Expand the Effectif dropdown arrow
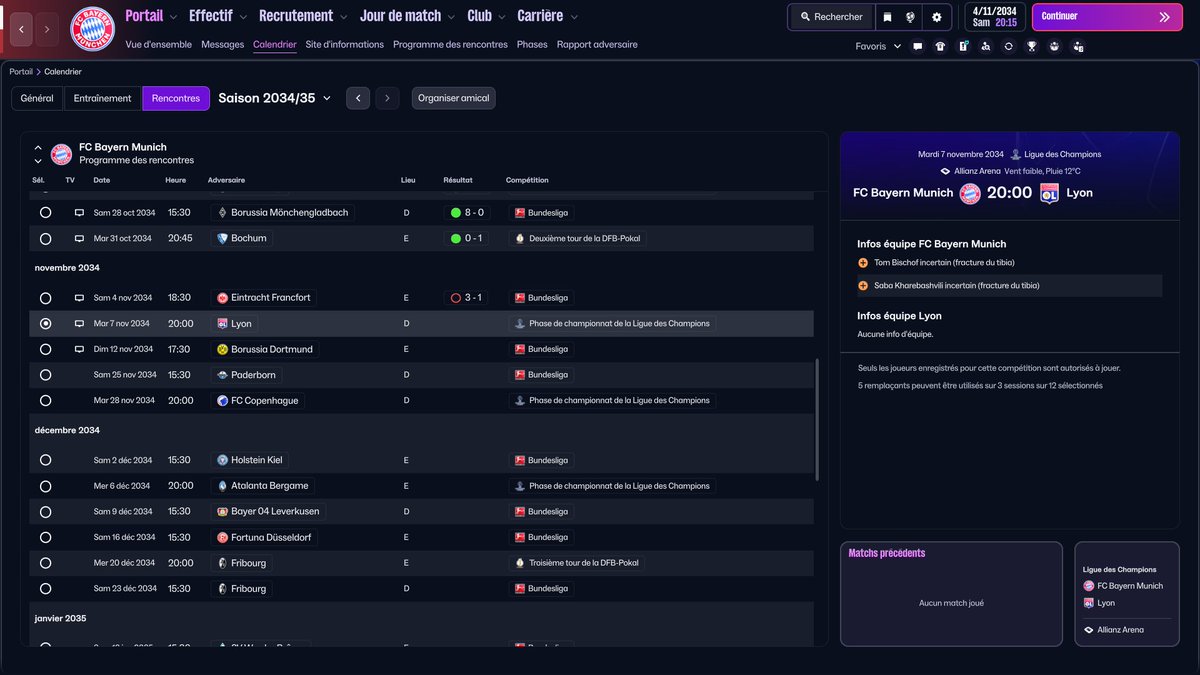The height and width of the screenshot is (675, 1200). [245, 17]
